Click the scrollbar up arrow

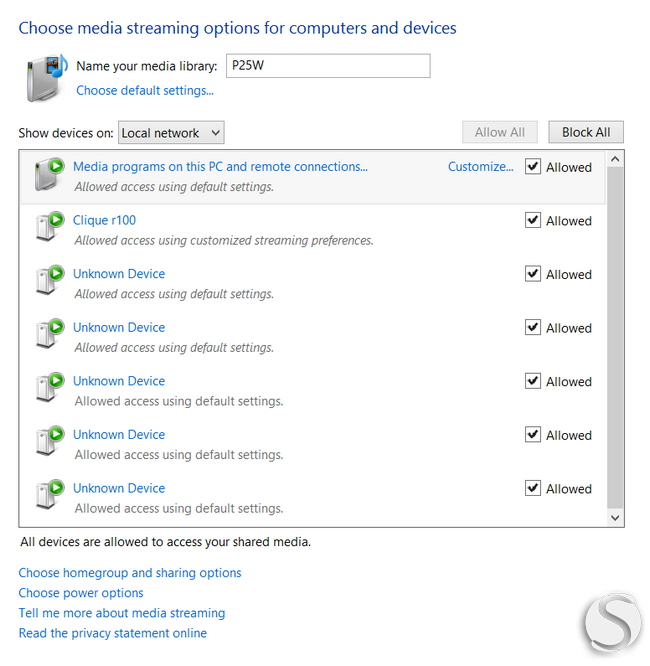[x=615, y=160]
